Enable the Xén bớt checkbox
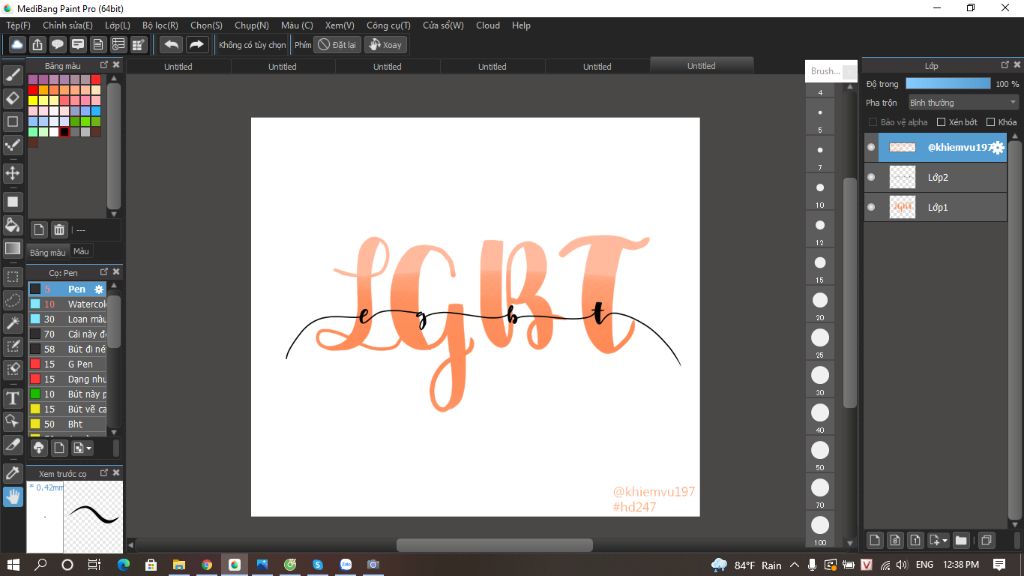 point(941,122)
